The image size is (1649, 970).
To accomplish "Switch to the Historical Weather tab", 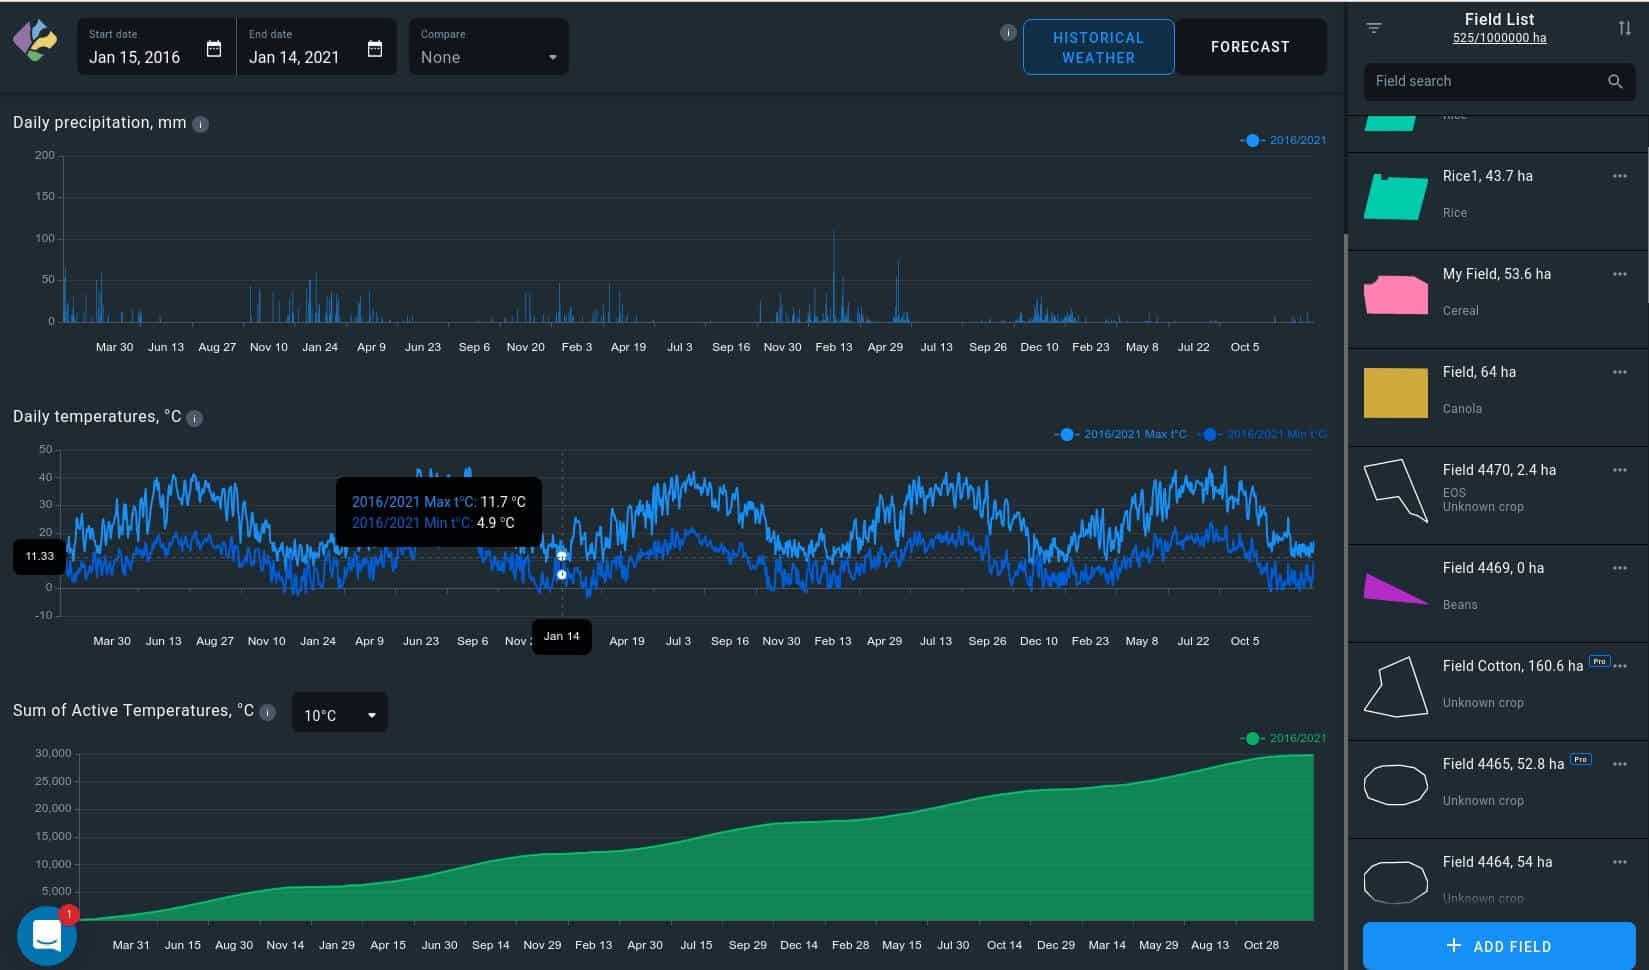I will (1098, 47).
